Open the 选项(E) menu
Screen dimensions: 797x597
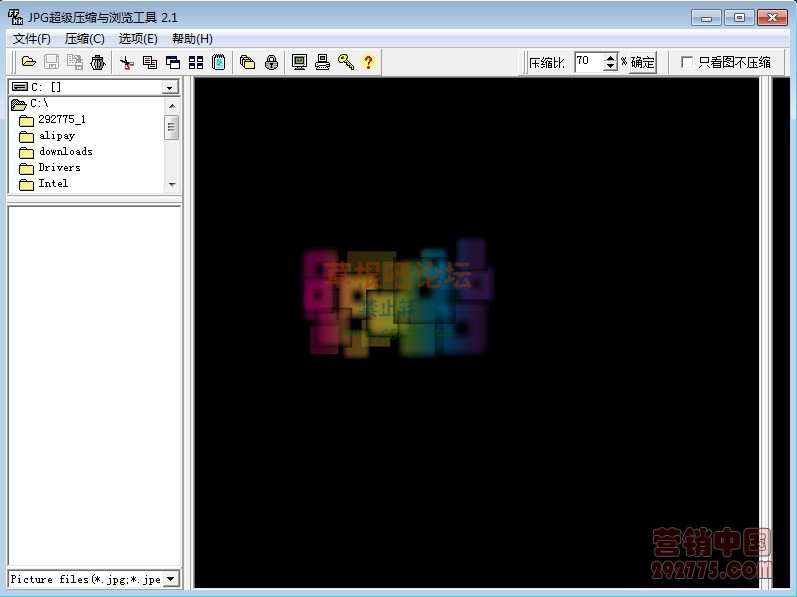pos(138,38)
